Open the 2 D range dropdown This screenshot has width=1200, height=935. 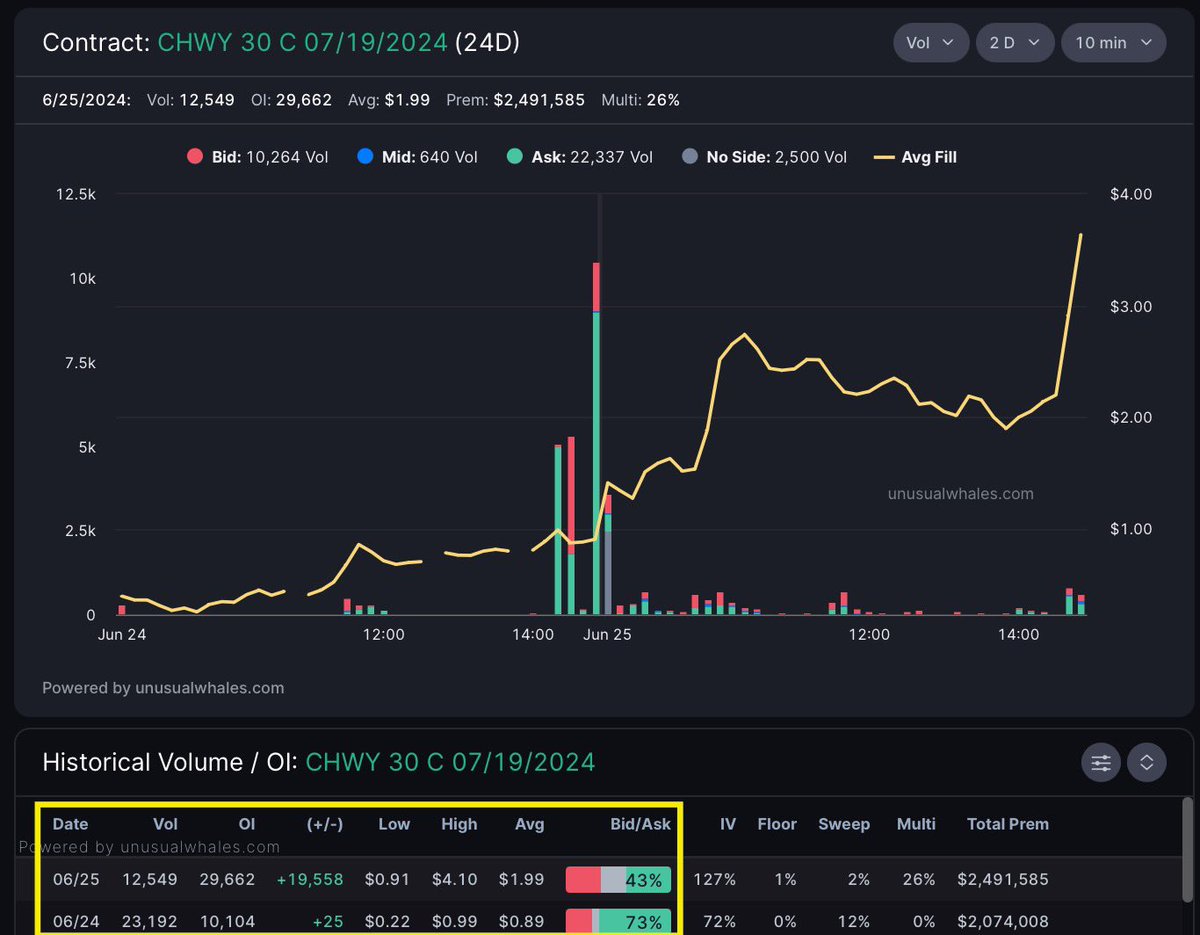(x=1015, y=43)
